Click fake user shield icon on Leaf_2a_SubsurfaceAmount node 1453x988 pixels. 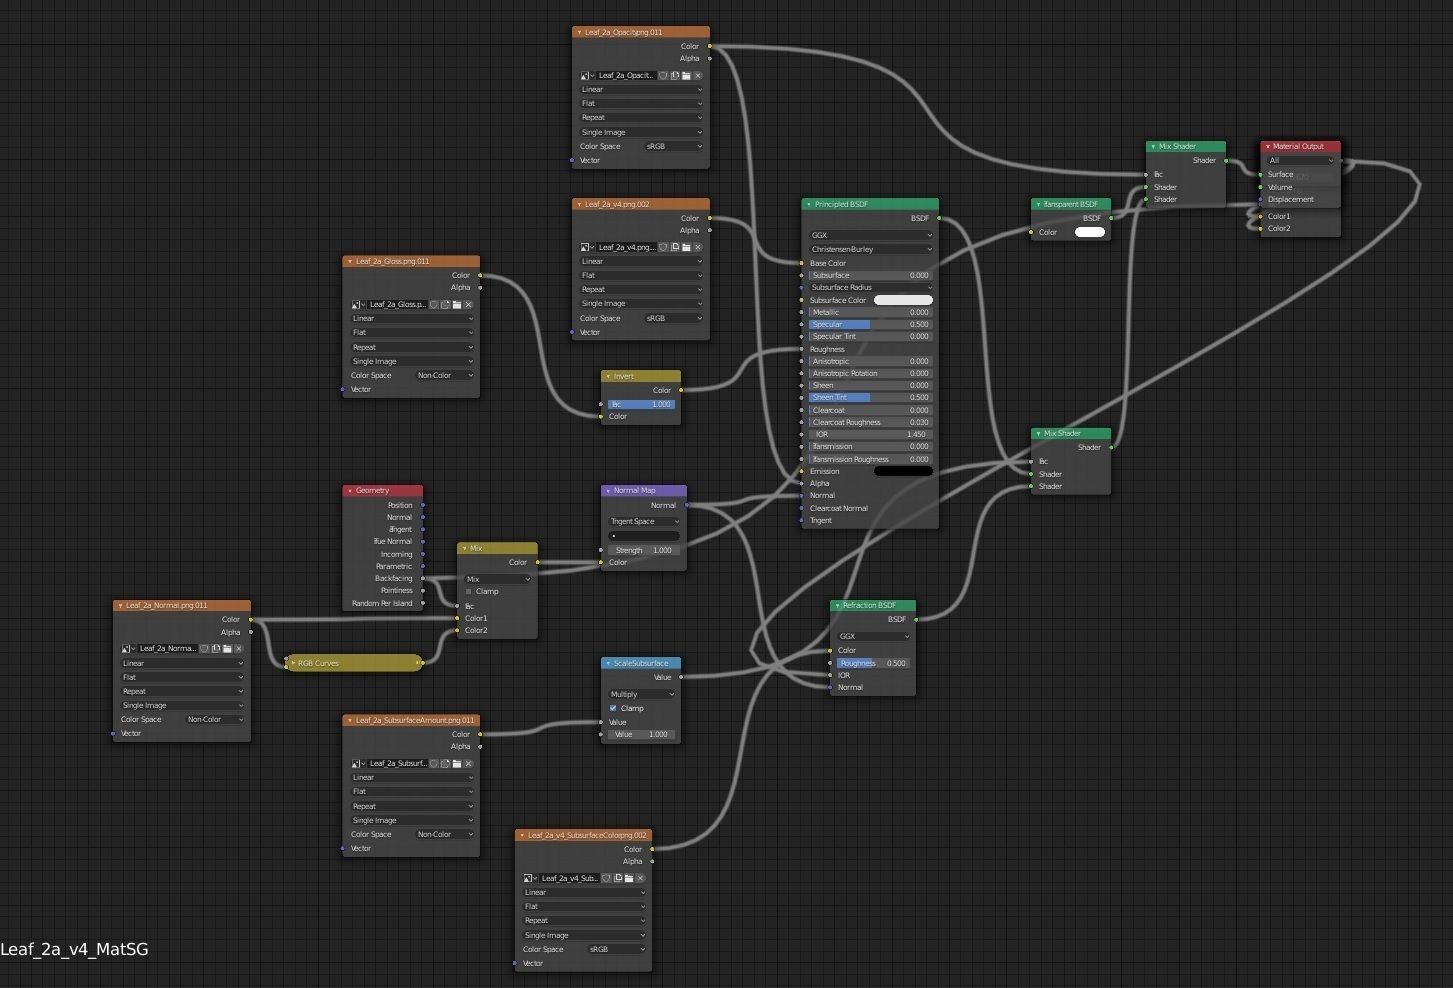[x=434, y=763]
